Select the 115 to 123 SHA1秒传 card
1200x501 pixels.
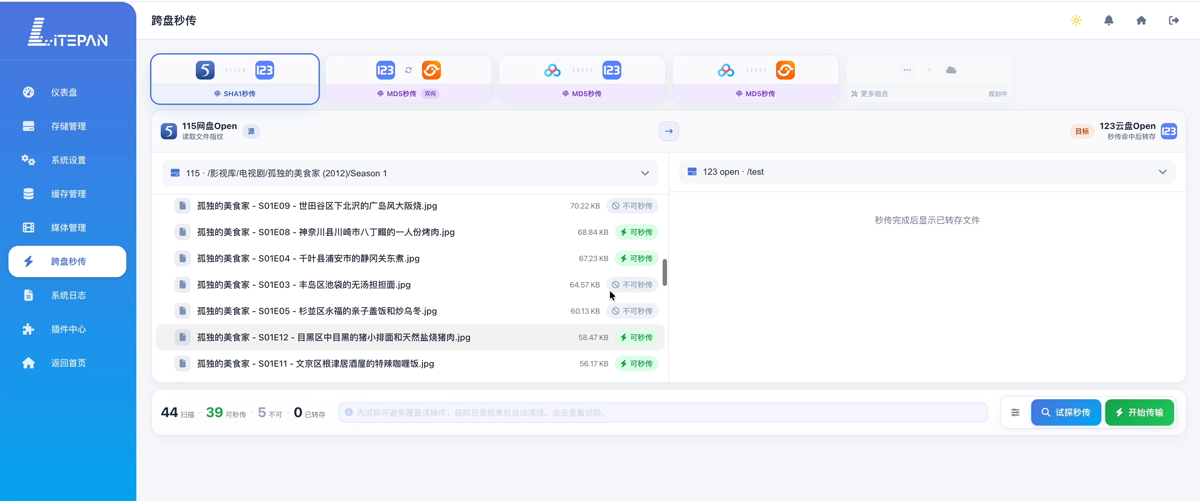(x=235, y=79)
